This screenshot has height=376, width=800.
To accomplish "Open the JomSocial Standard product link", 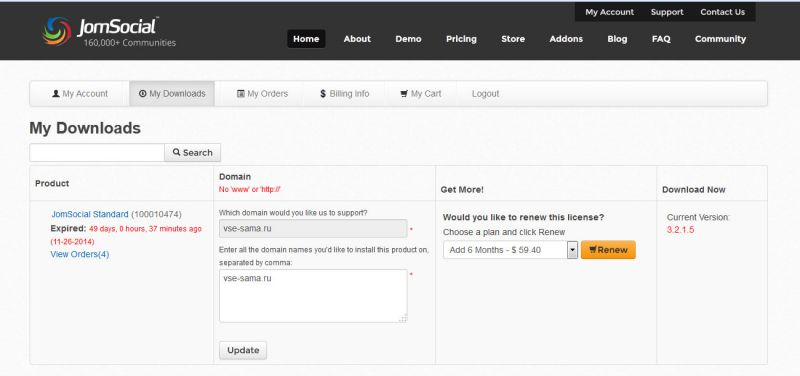I will (x=90, y=214).
